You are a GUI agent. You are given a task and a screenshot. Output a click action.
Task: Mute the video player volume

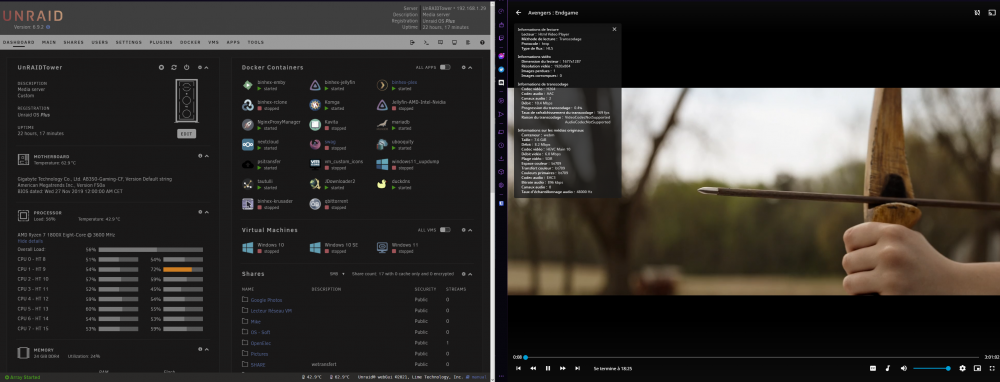pos(903,368)
